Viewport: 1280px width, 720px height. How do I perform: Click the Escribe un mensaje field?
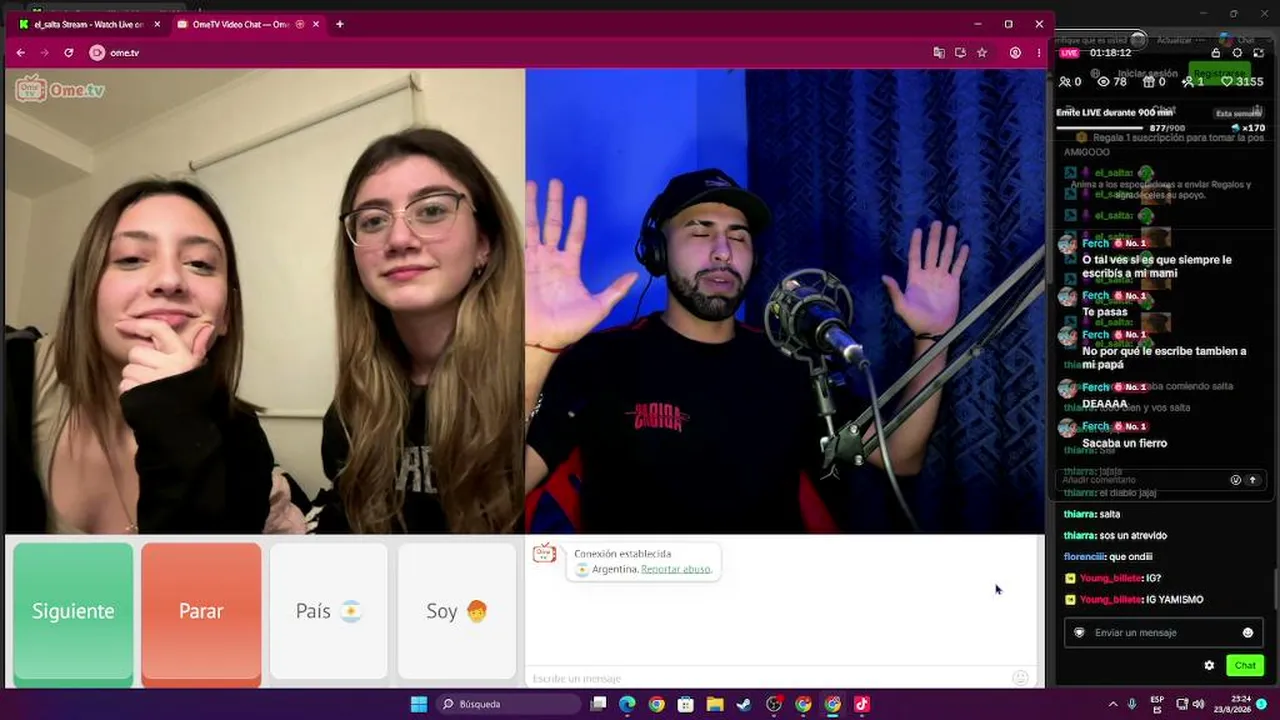770,678
